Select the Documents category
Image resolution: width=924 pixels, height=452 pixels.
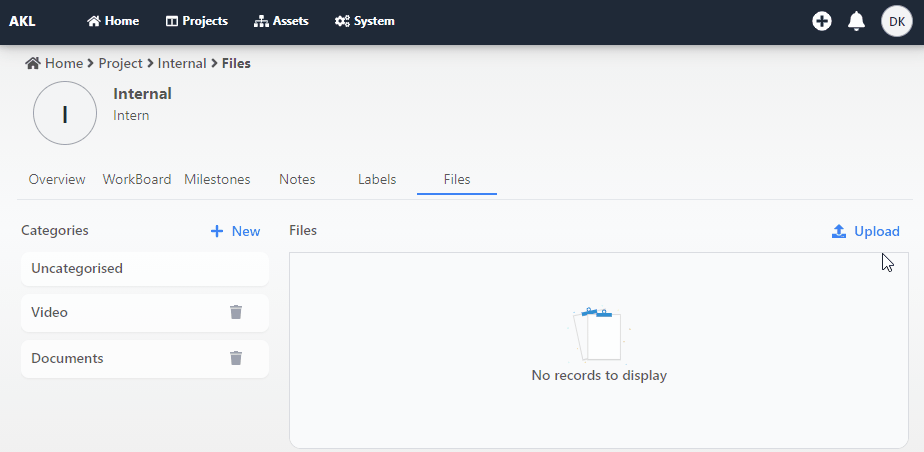(x=145, y=358)
